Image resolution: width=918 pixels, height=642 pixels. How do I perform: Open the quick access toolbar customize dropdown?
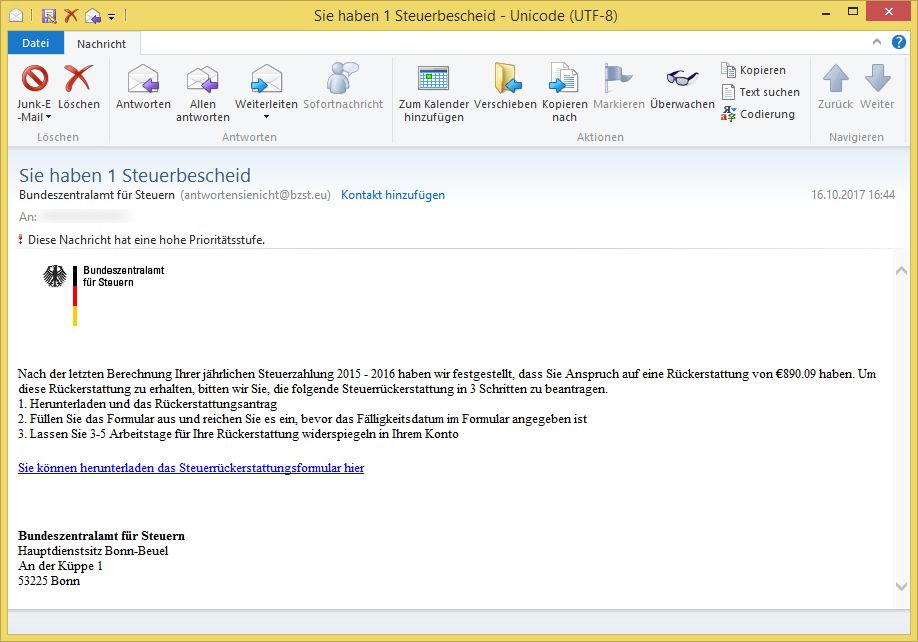click(111, 16)
